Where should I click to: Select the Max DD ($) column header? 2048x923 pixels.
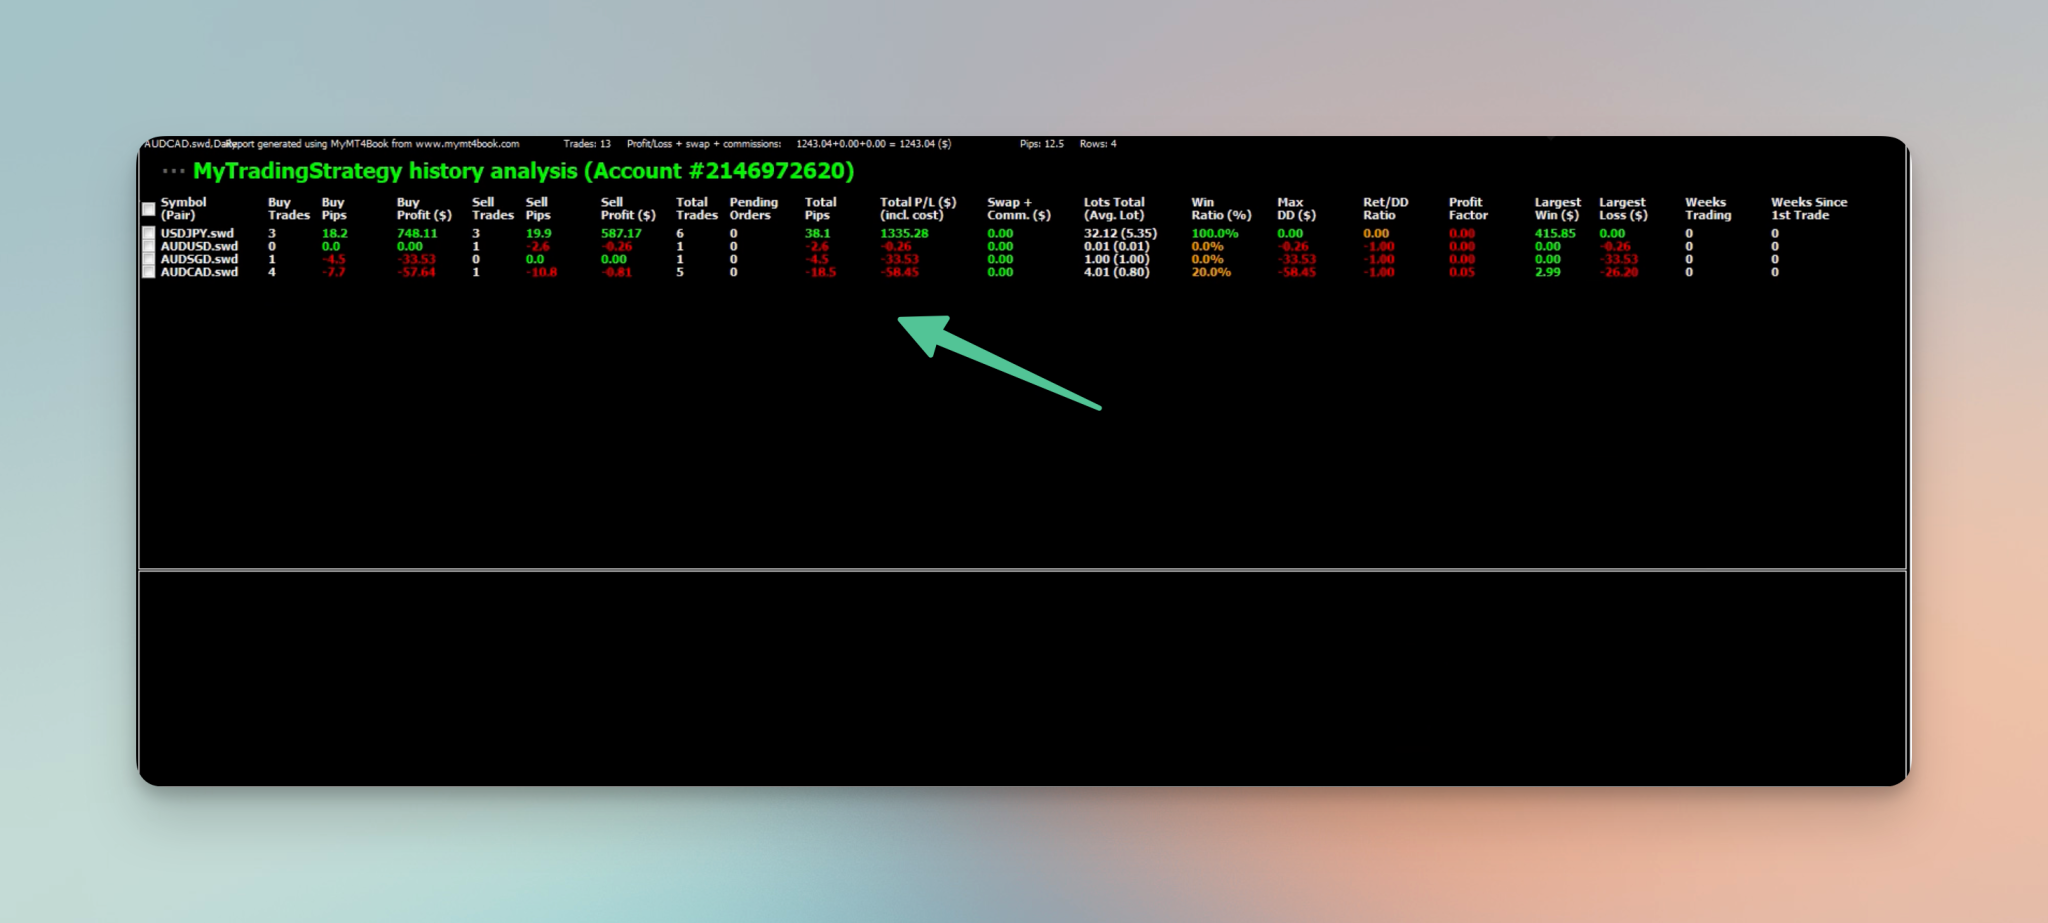pyautogui.click(x=1296, y=209)
